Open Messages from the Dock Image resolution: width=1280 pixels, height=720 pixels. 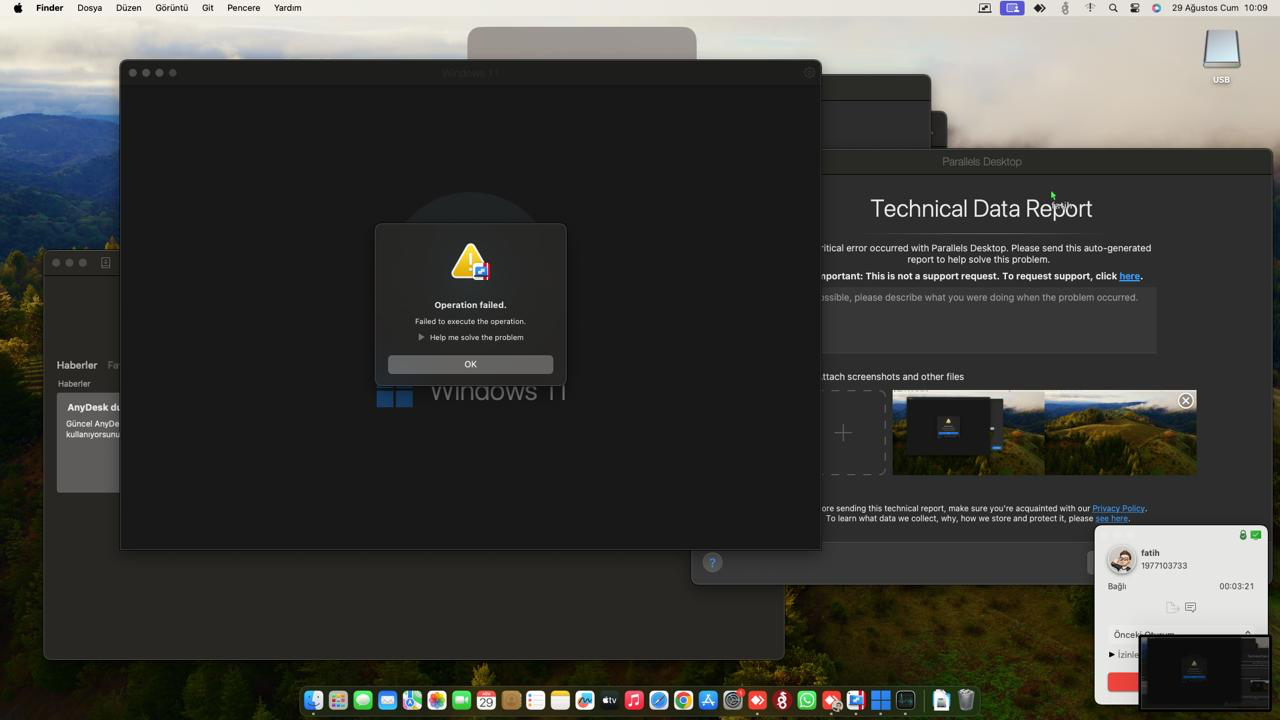coord(363,701)
